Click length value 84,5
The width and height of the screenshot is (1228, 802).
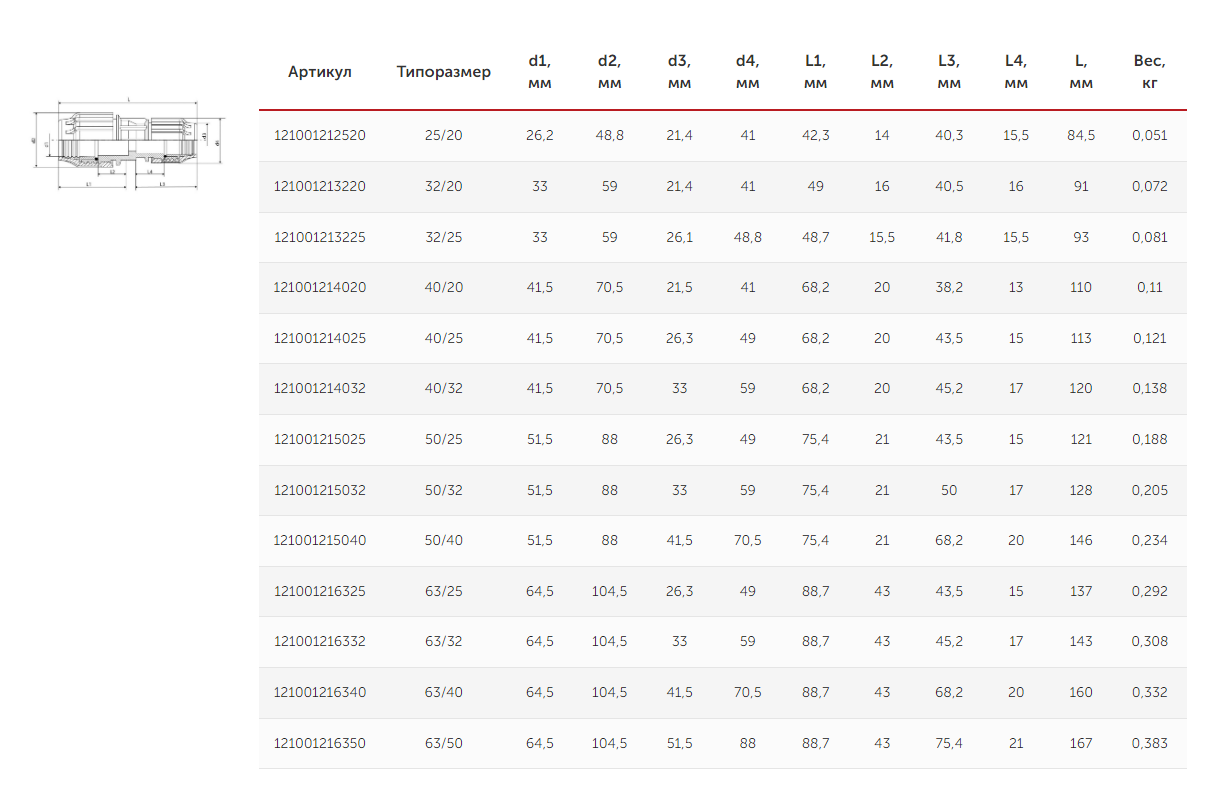(x=1081, y=135)
